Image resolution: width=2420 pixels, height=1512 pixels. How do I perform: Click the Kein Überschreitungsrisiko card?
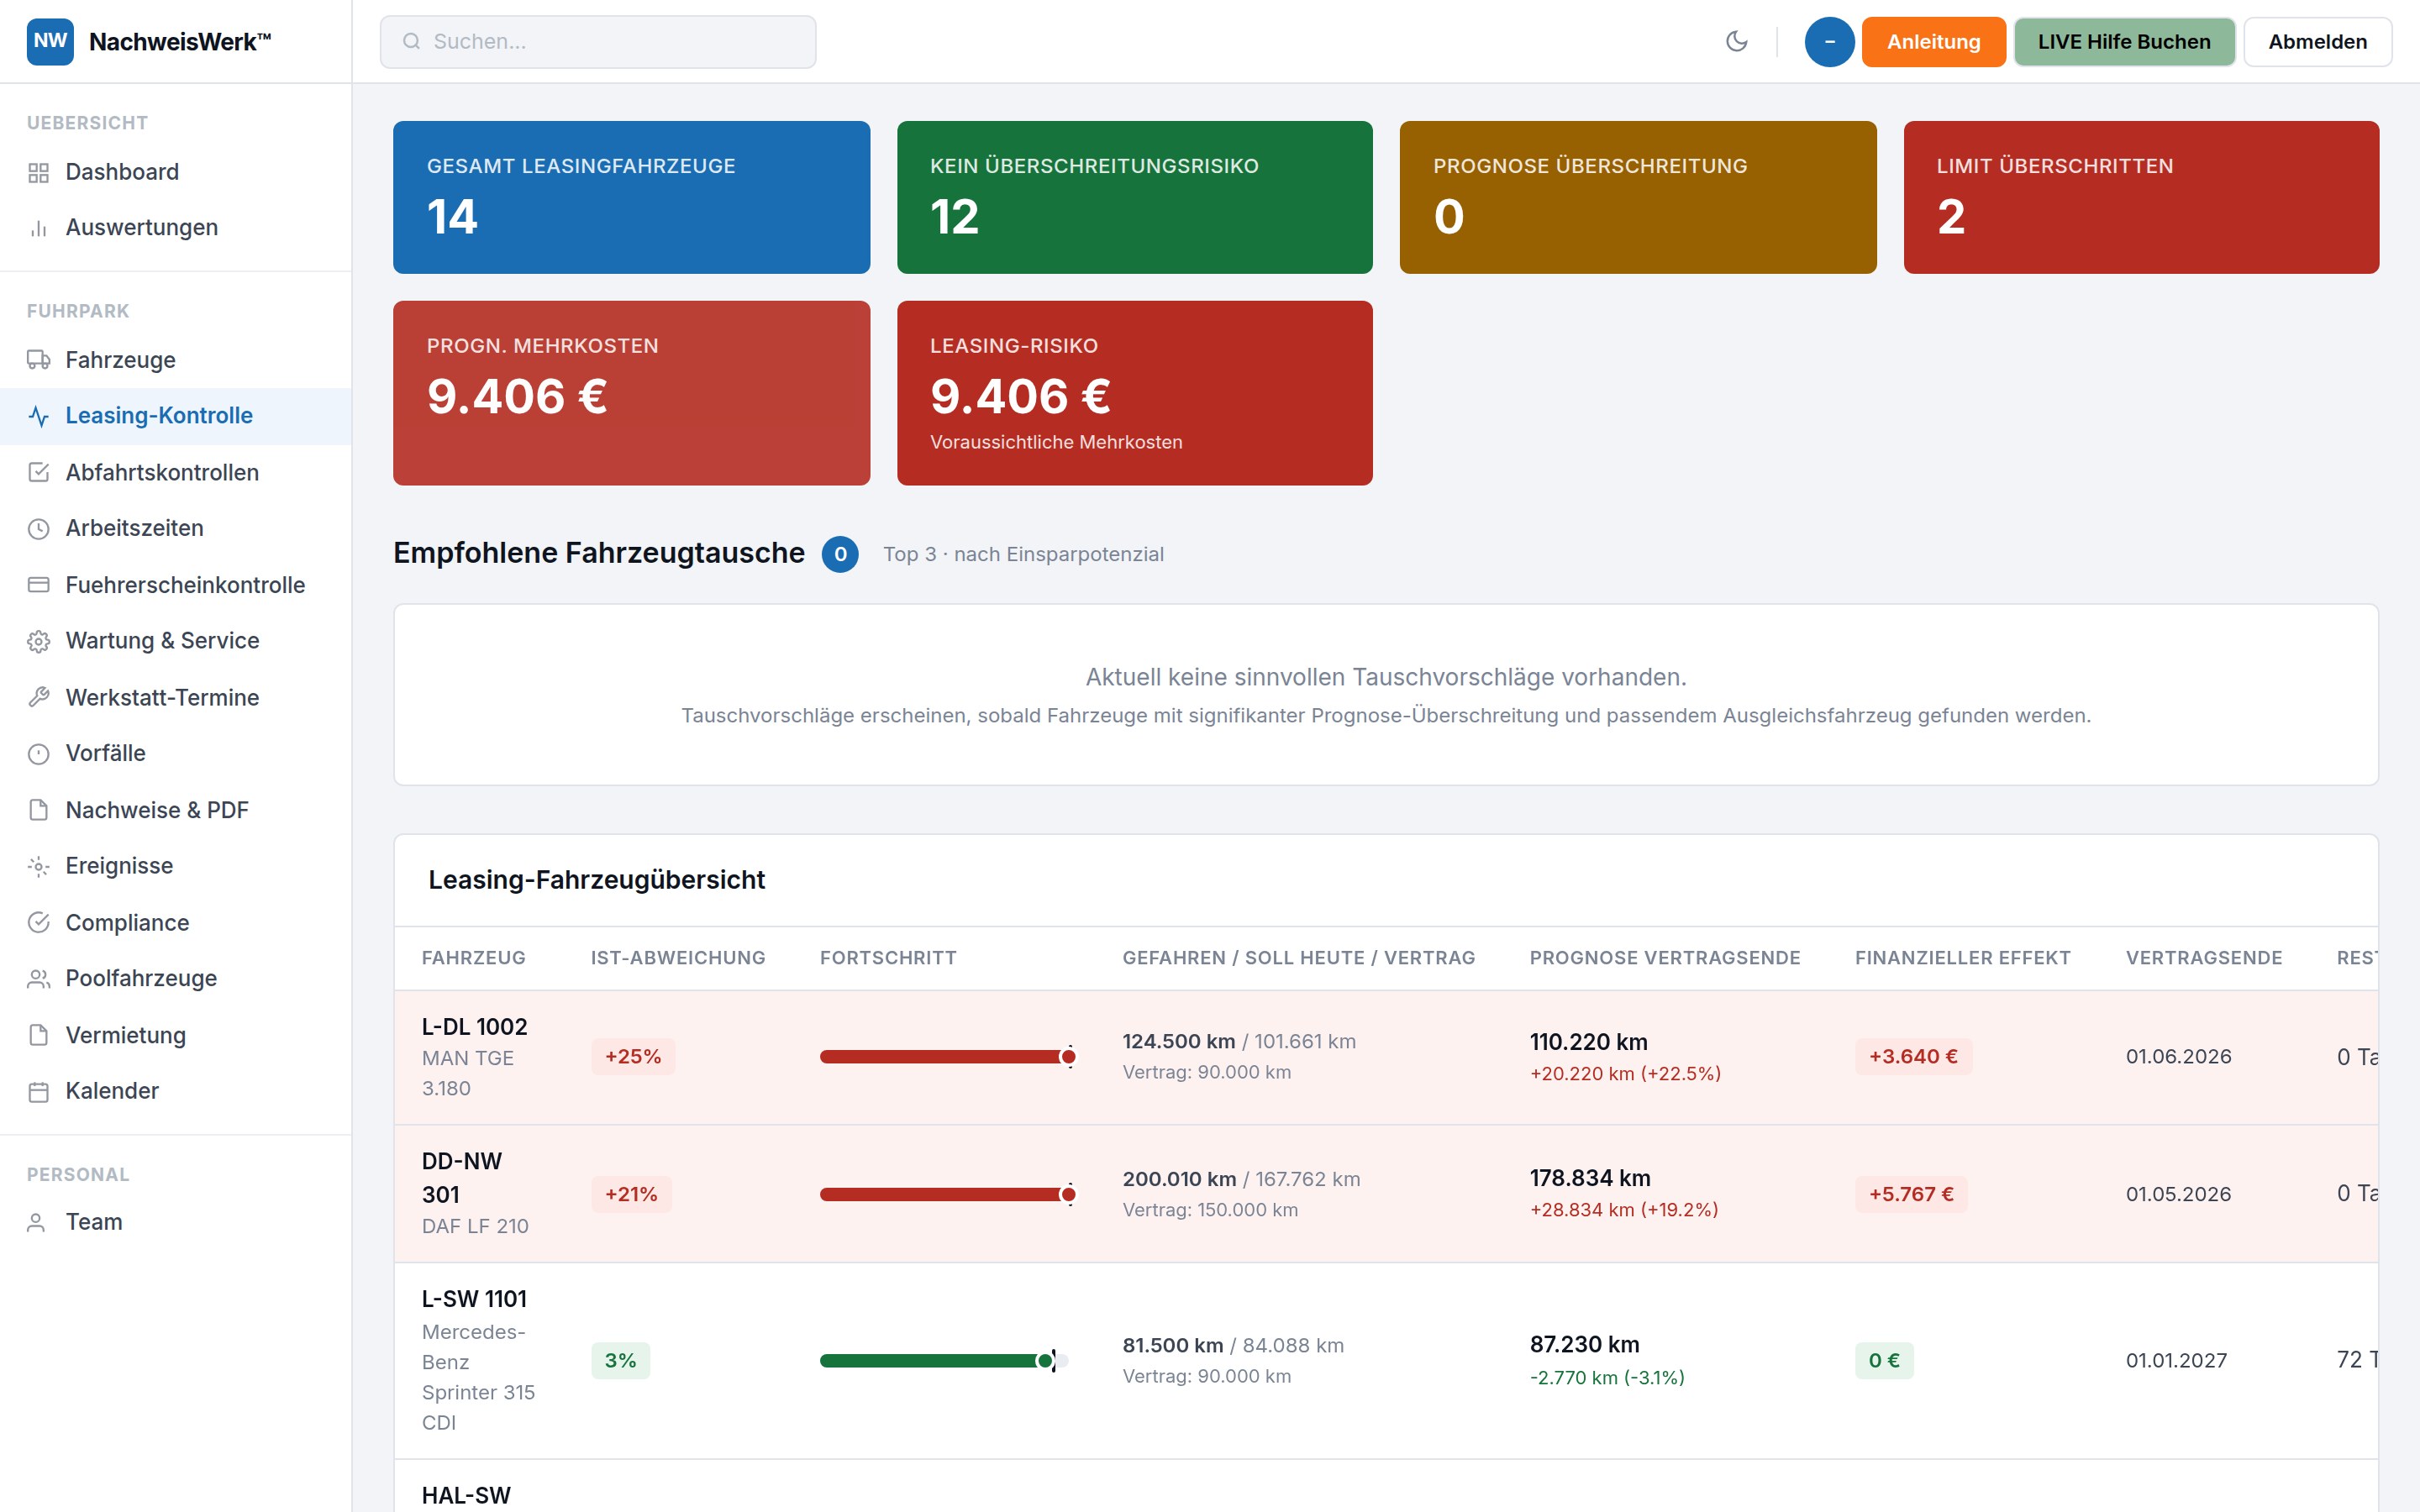click(x=1134, y=197)
